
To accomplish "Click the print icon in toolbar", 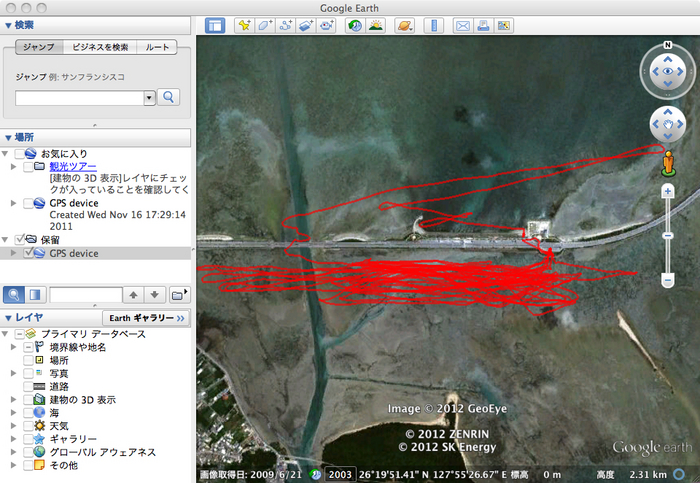I will click(483, 25).
